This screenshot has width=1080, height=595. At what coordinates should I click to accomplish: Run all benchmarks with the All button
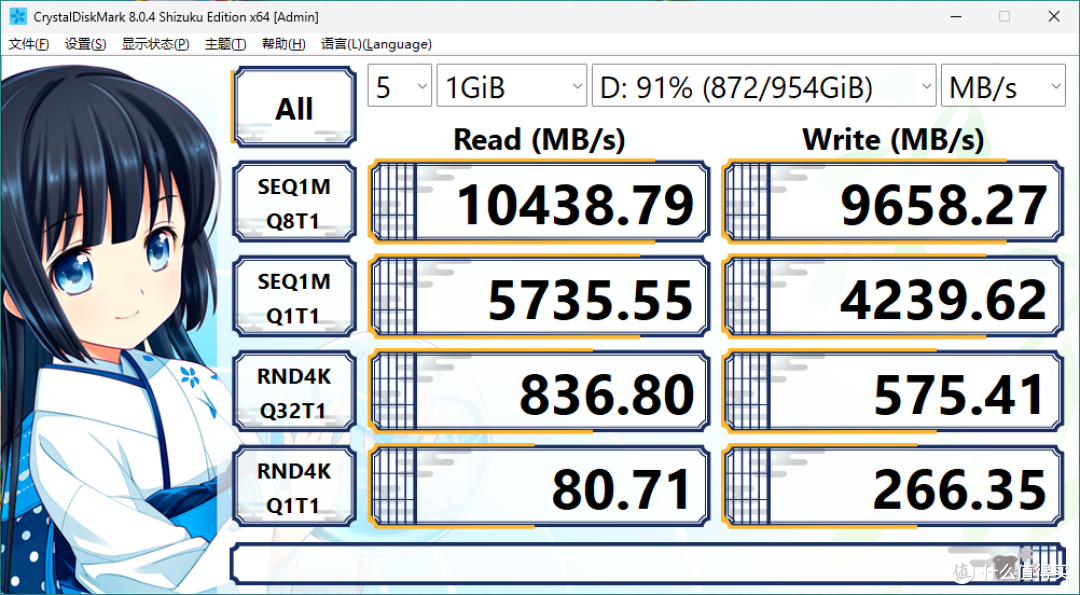pyautogui.click(x=294, y=107)
